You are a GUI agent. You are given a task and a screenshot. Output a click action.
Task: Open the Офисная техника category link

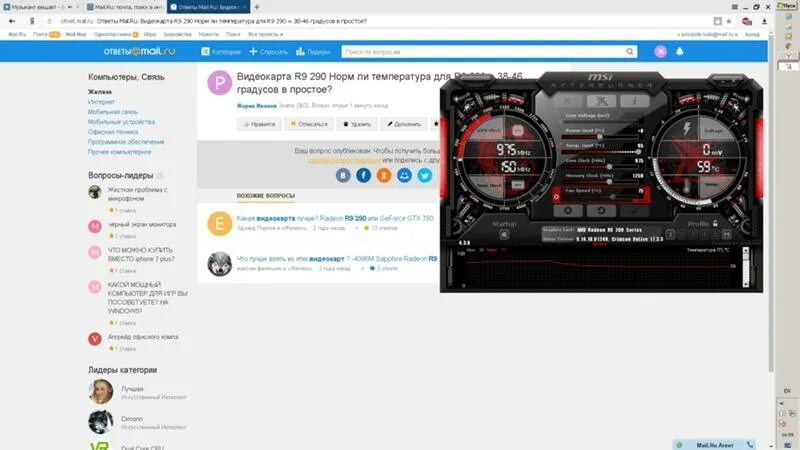pos(113,132)
